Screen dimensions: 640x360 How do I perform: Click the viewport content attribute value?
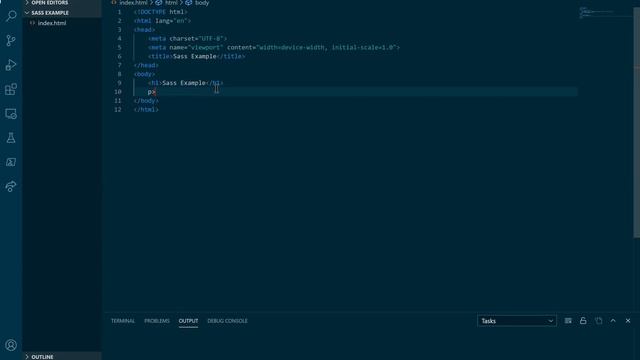click(327, 47)
